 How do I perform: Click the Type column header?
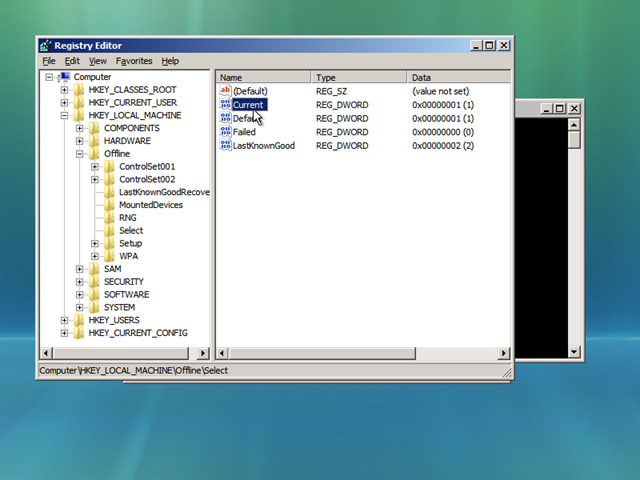pos(359,77)
